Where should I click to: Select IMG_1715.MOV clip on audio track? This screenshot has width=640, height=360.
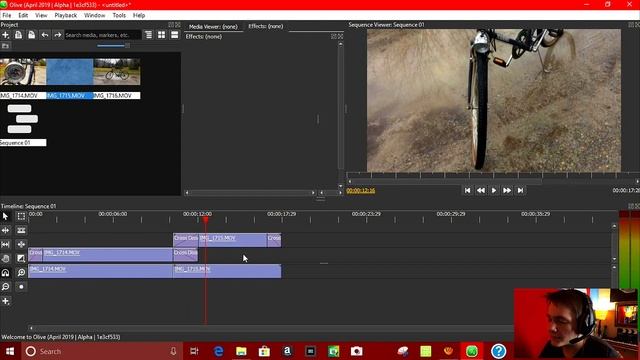tap(227, 271)
